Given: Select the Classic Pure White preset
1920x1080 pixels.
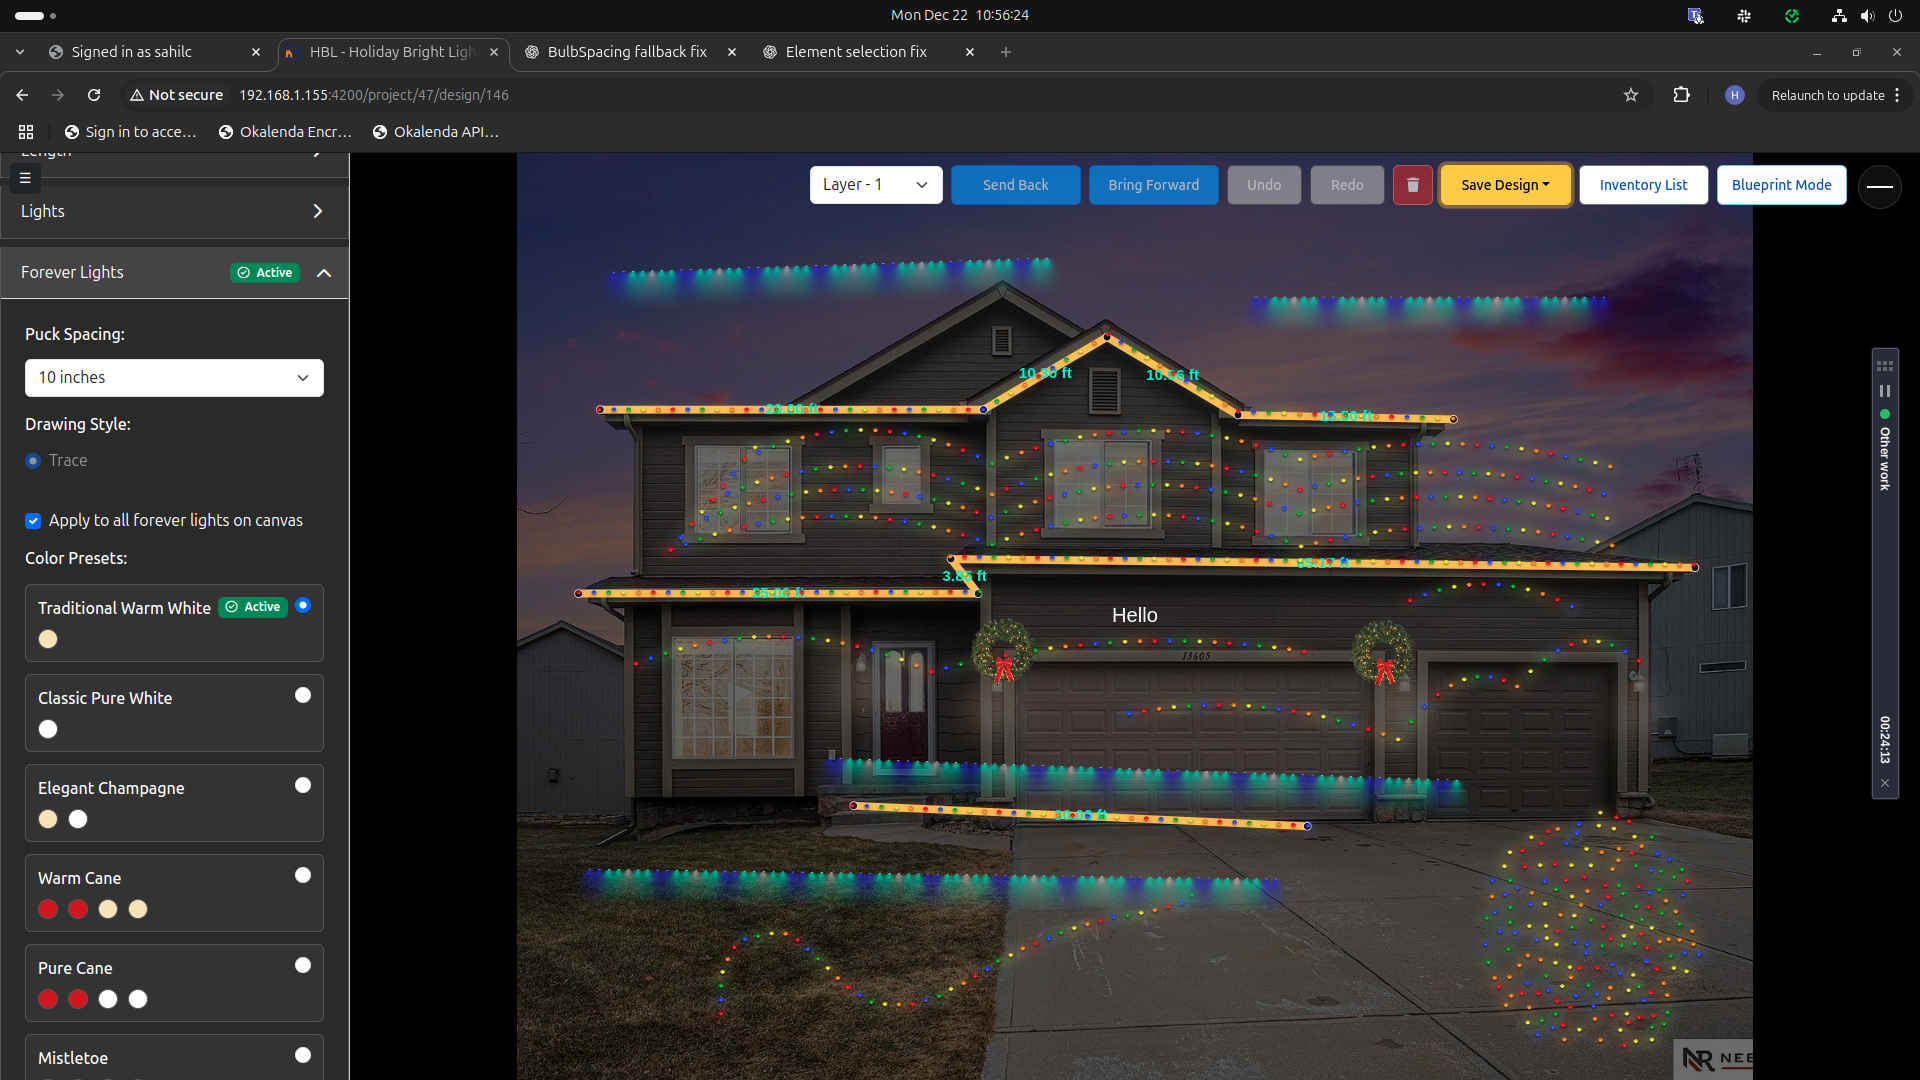Looking at the screenshot, I should pyautogui.click(x=303, y=696).
